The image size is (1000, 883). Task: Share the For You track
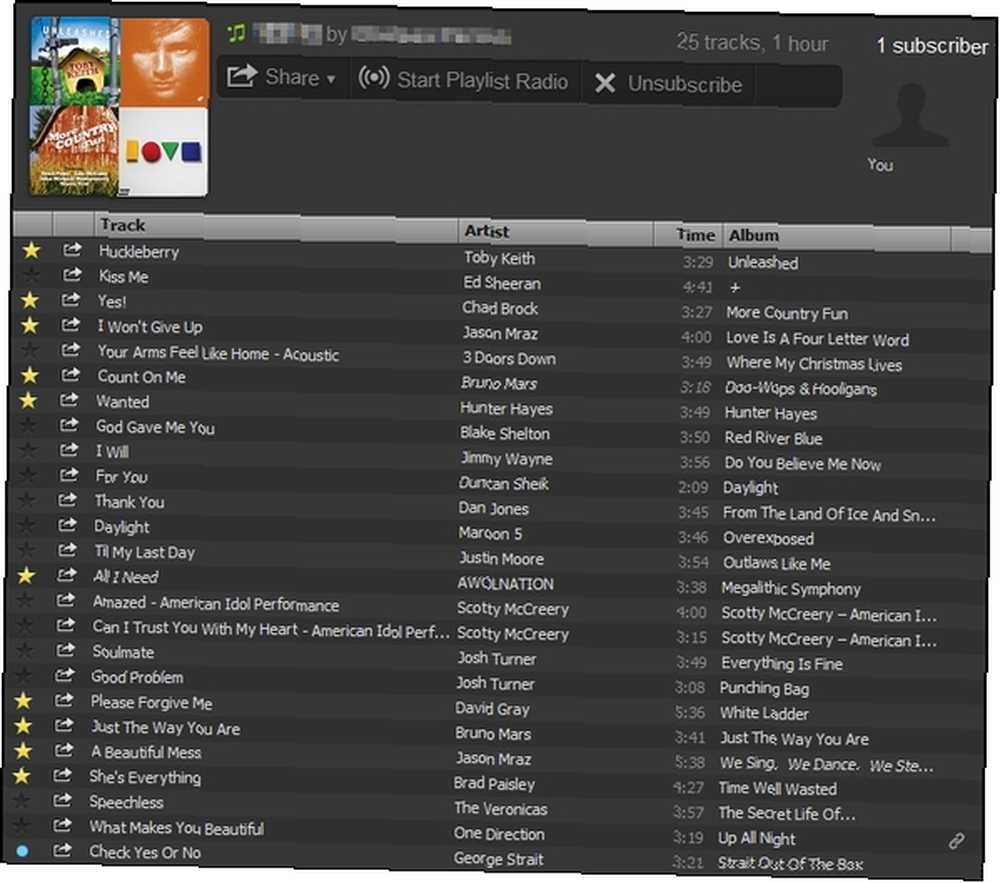(68, 474)
